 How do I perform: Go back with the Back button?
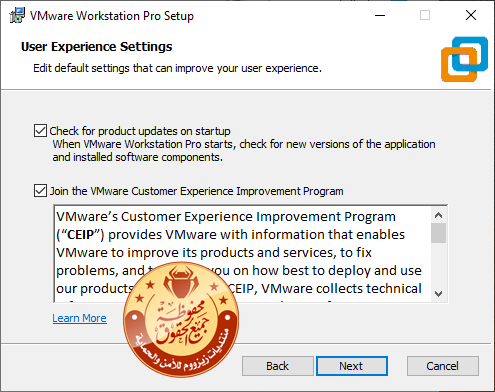click(278, 366)
